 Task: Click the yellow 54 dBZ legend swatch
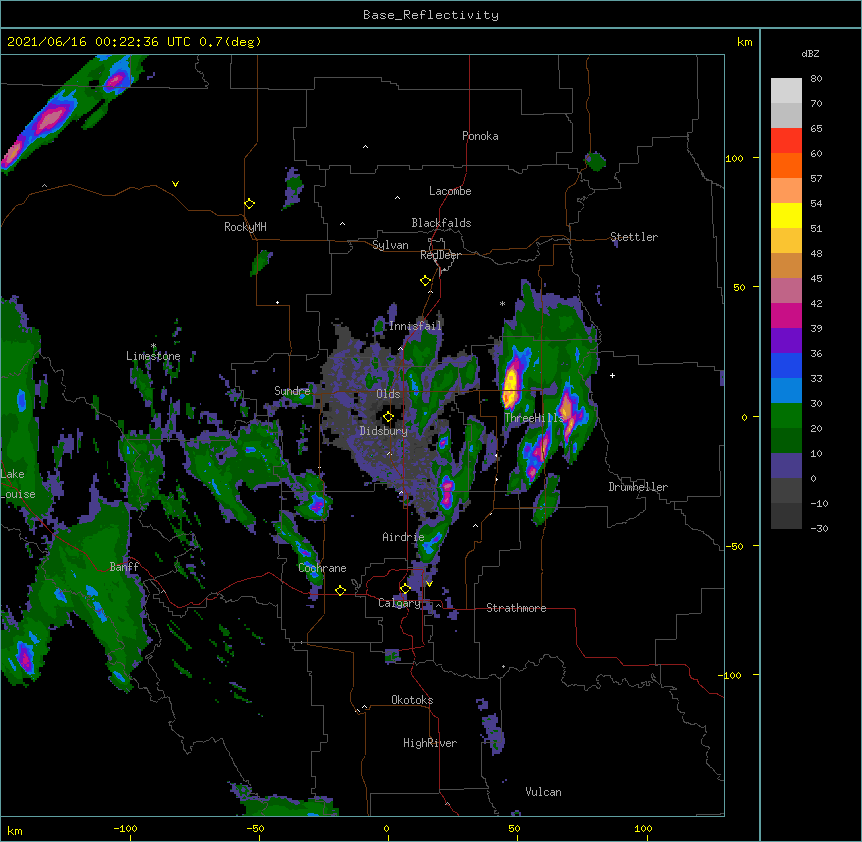(786, 215)
